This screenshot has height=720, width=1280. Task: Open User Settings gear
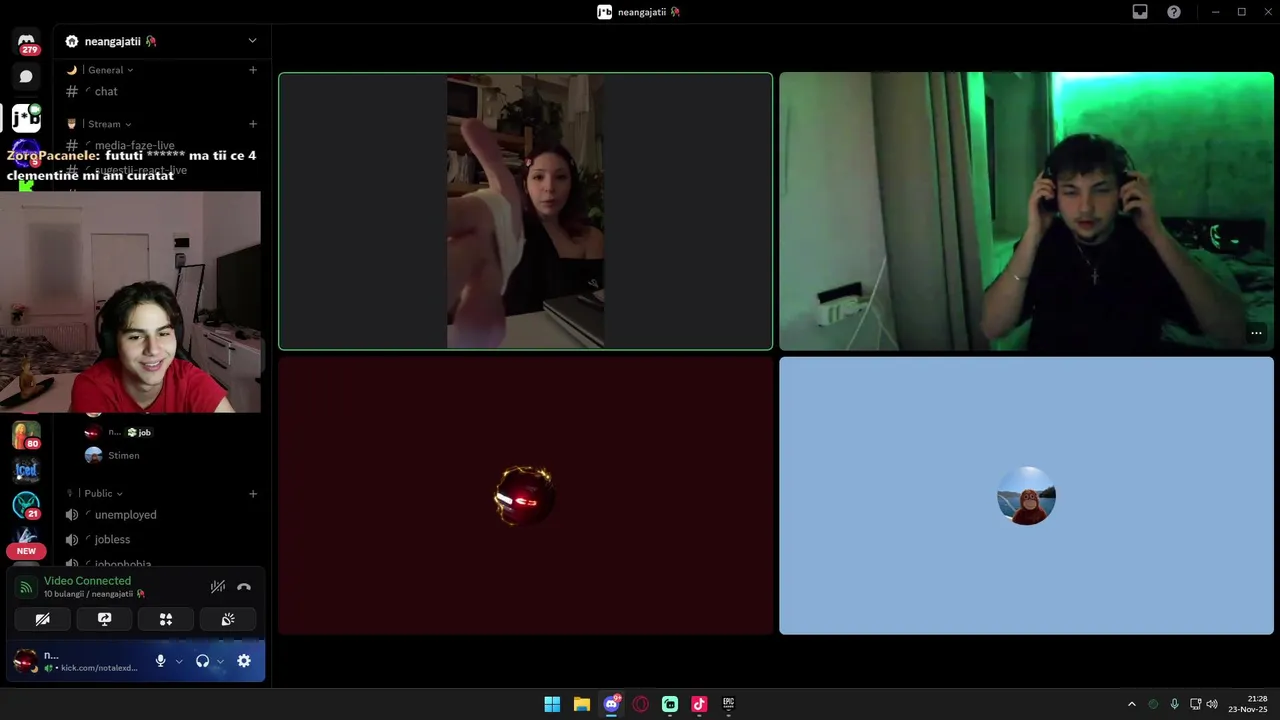point(244,661)
